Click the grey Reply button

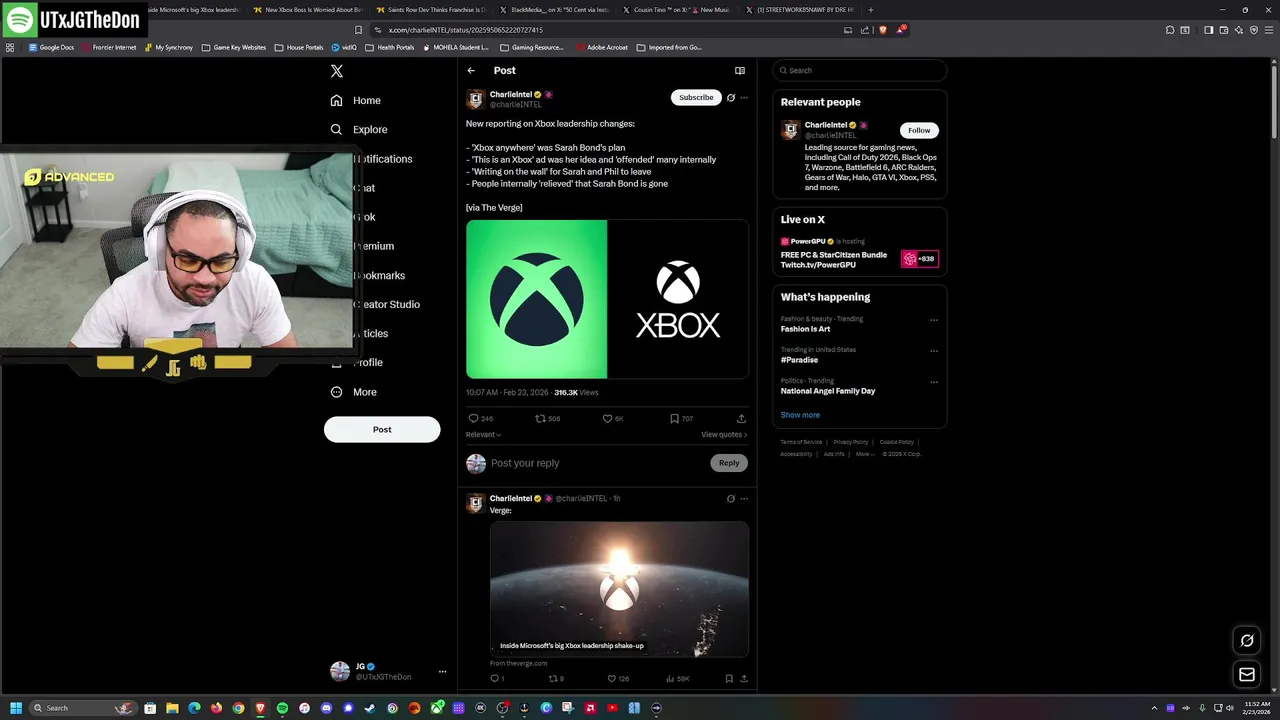pyautogui.click(x=729, y=463)
